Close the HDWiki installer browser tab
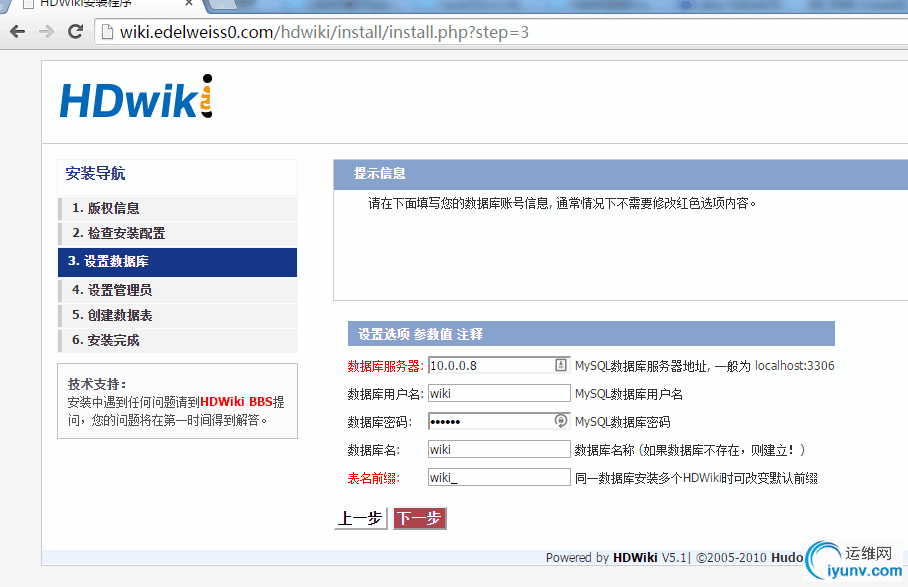The width and height of the screenshot is (908, 587). (x=189, y=3)
